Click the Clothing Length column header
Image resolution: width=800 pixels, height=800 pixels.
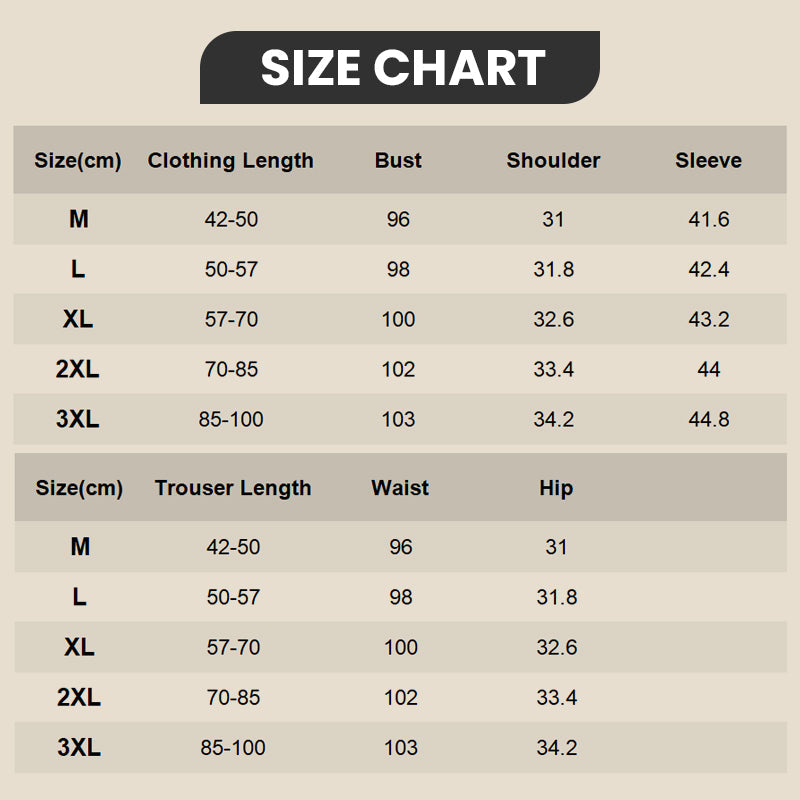[231, 160]
